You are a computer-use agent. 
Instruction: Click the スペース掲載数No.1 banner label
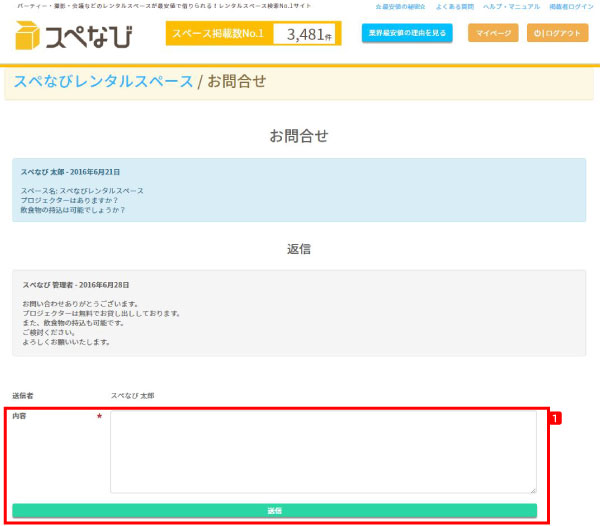[218, 34]
